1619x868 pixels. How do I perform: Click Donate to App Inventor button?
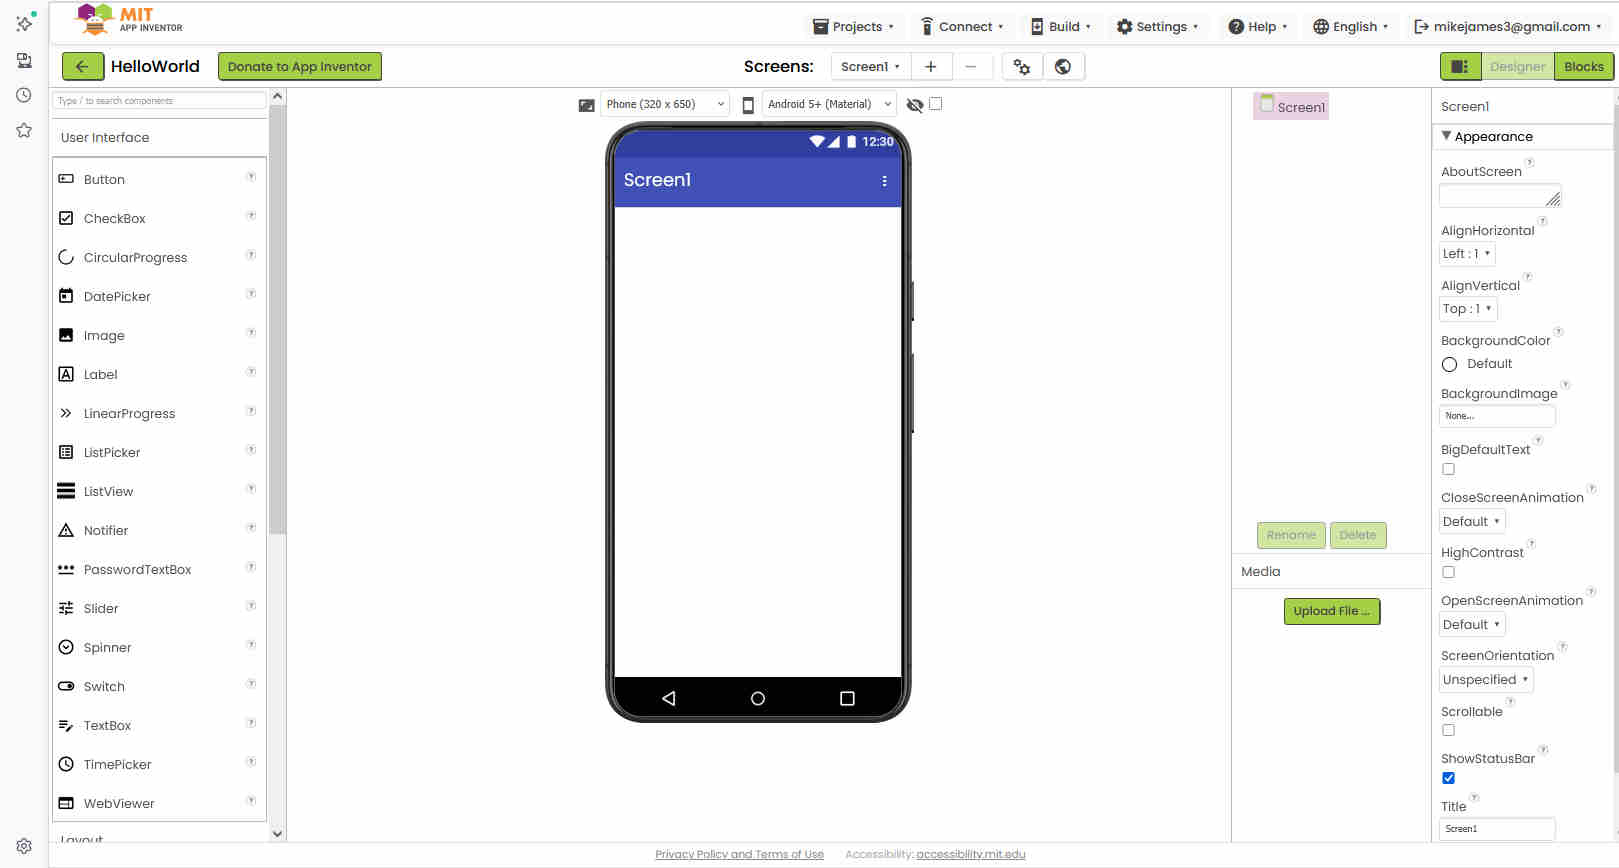pyautogui.click(x=299, y=67)
